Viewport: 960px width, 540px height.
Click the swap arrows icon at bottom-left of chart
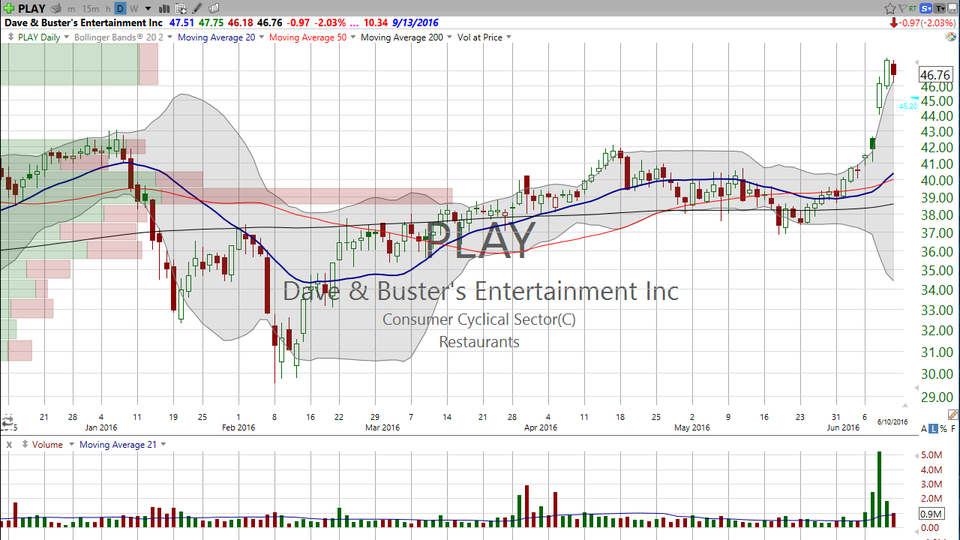7,421
